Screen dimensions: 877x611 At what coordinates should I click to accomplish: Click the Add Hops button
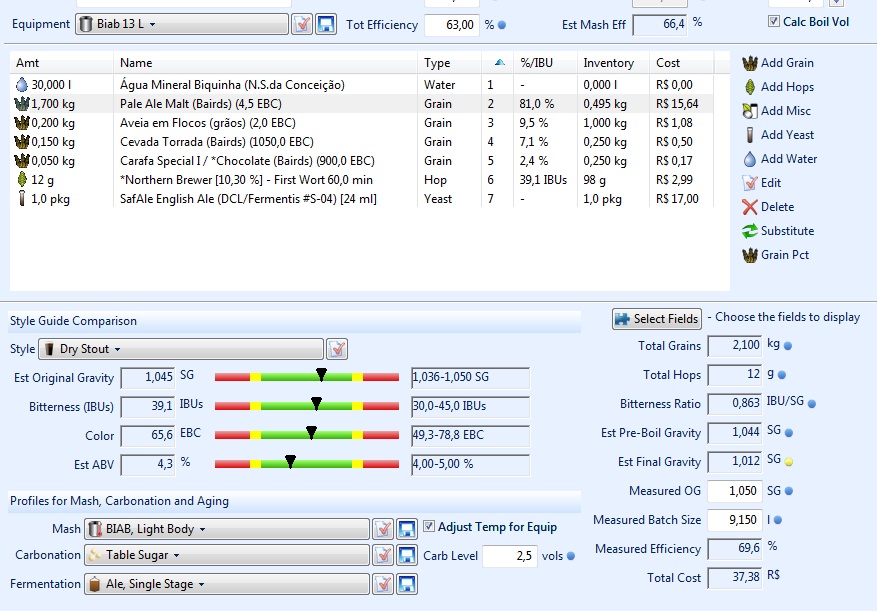coord(778,87)
